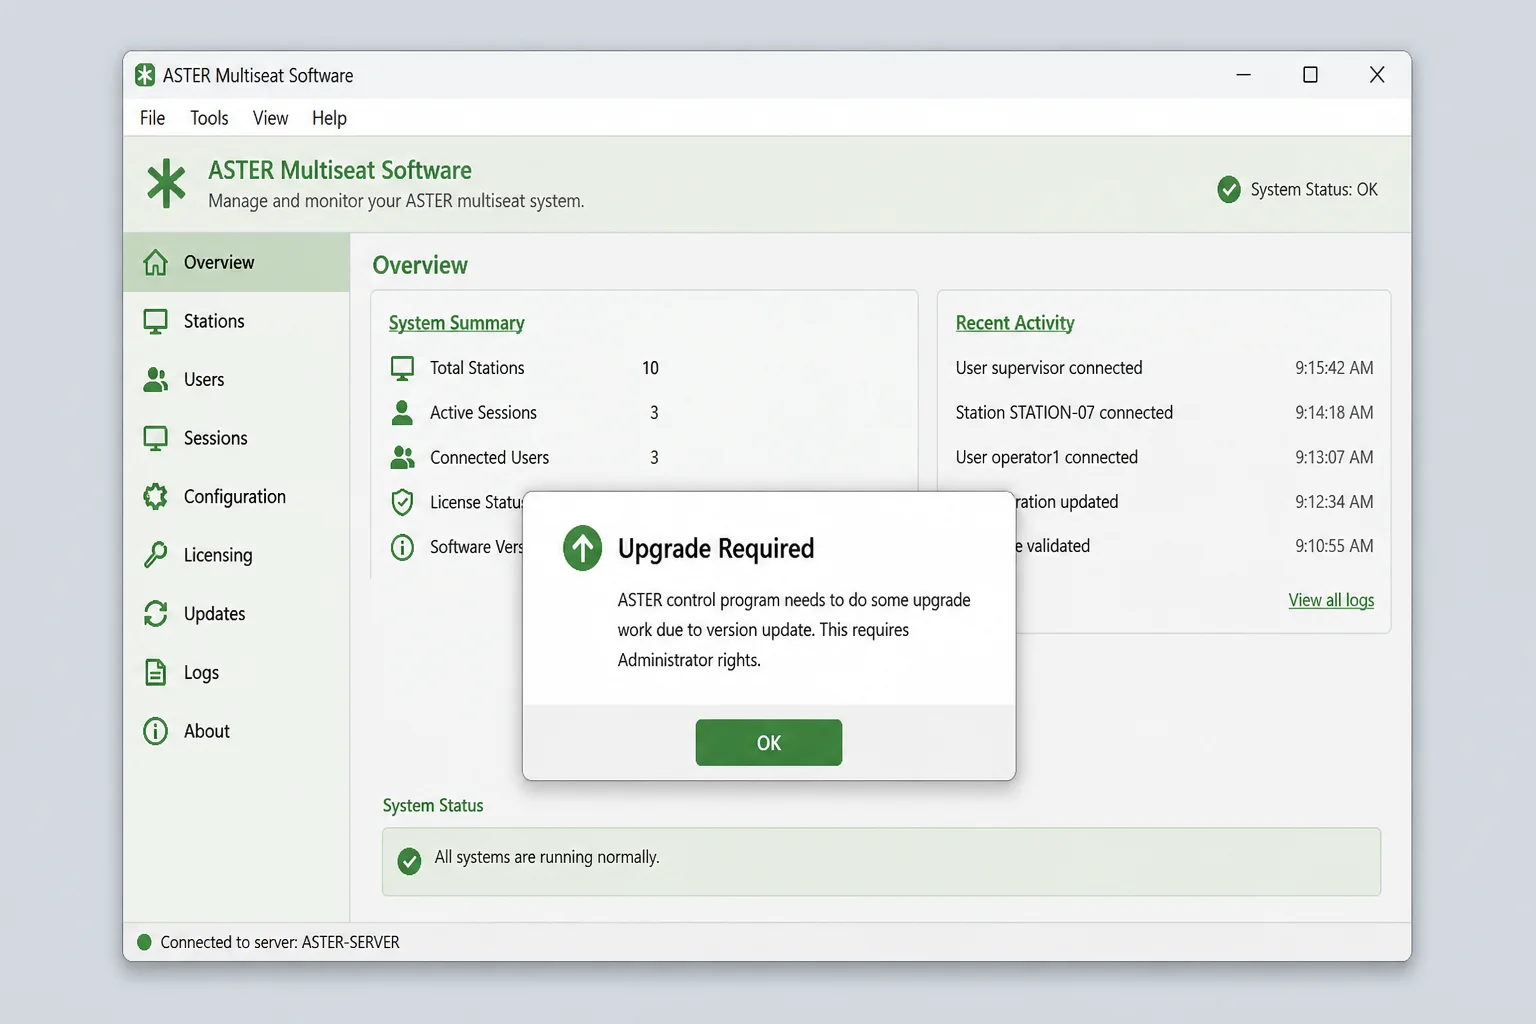Click the Stations monitor icon in sidebar
Screen dimensions: 1536x1024
[x=155, y=321]
